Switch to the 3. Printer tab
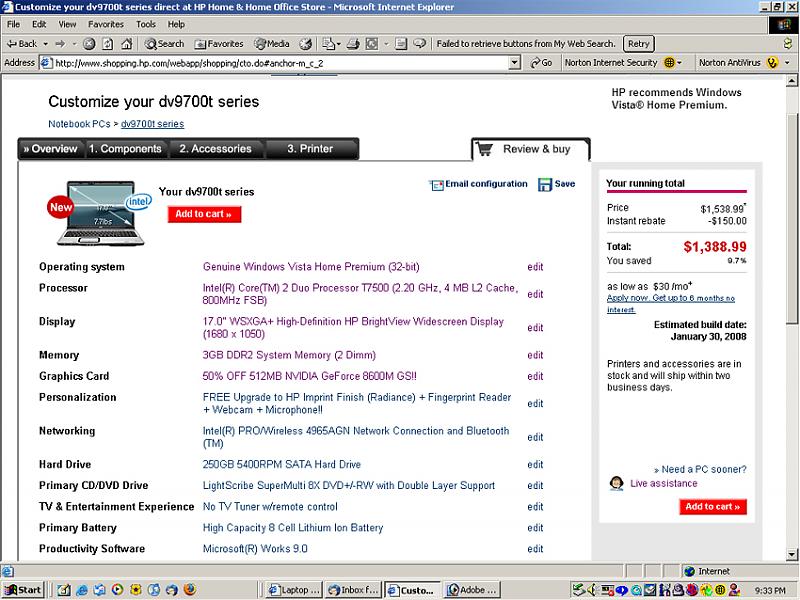The image size is (800, 600). (310, 149)
